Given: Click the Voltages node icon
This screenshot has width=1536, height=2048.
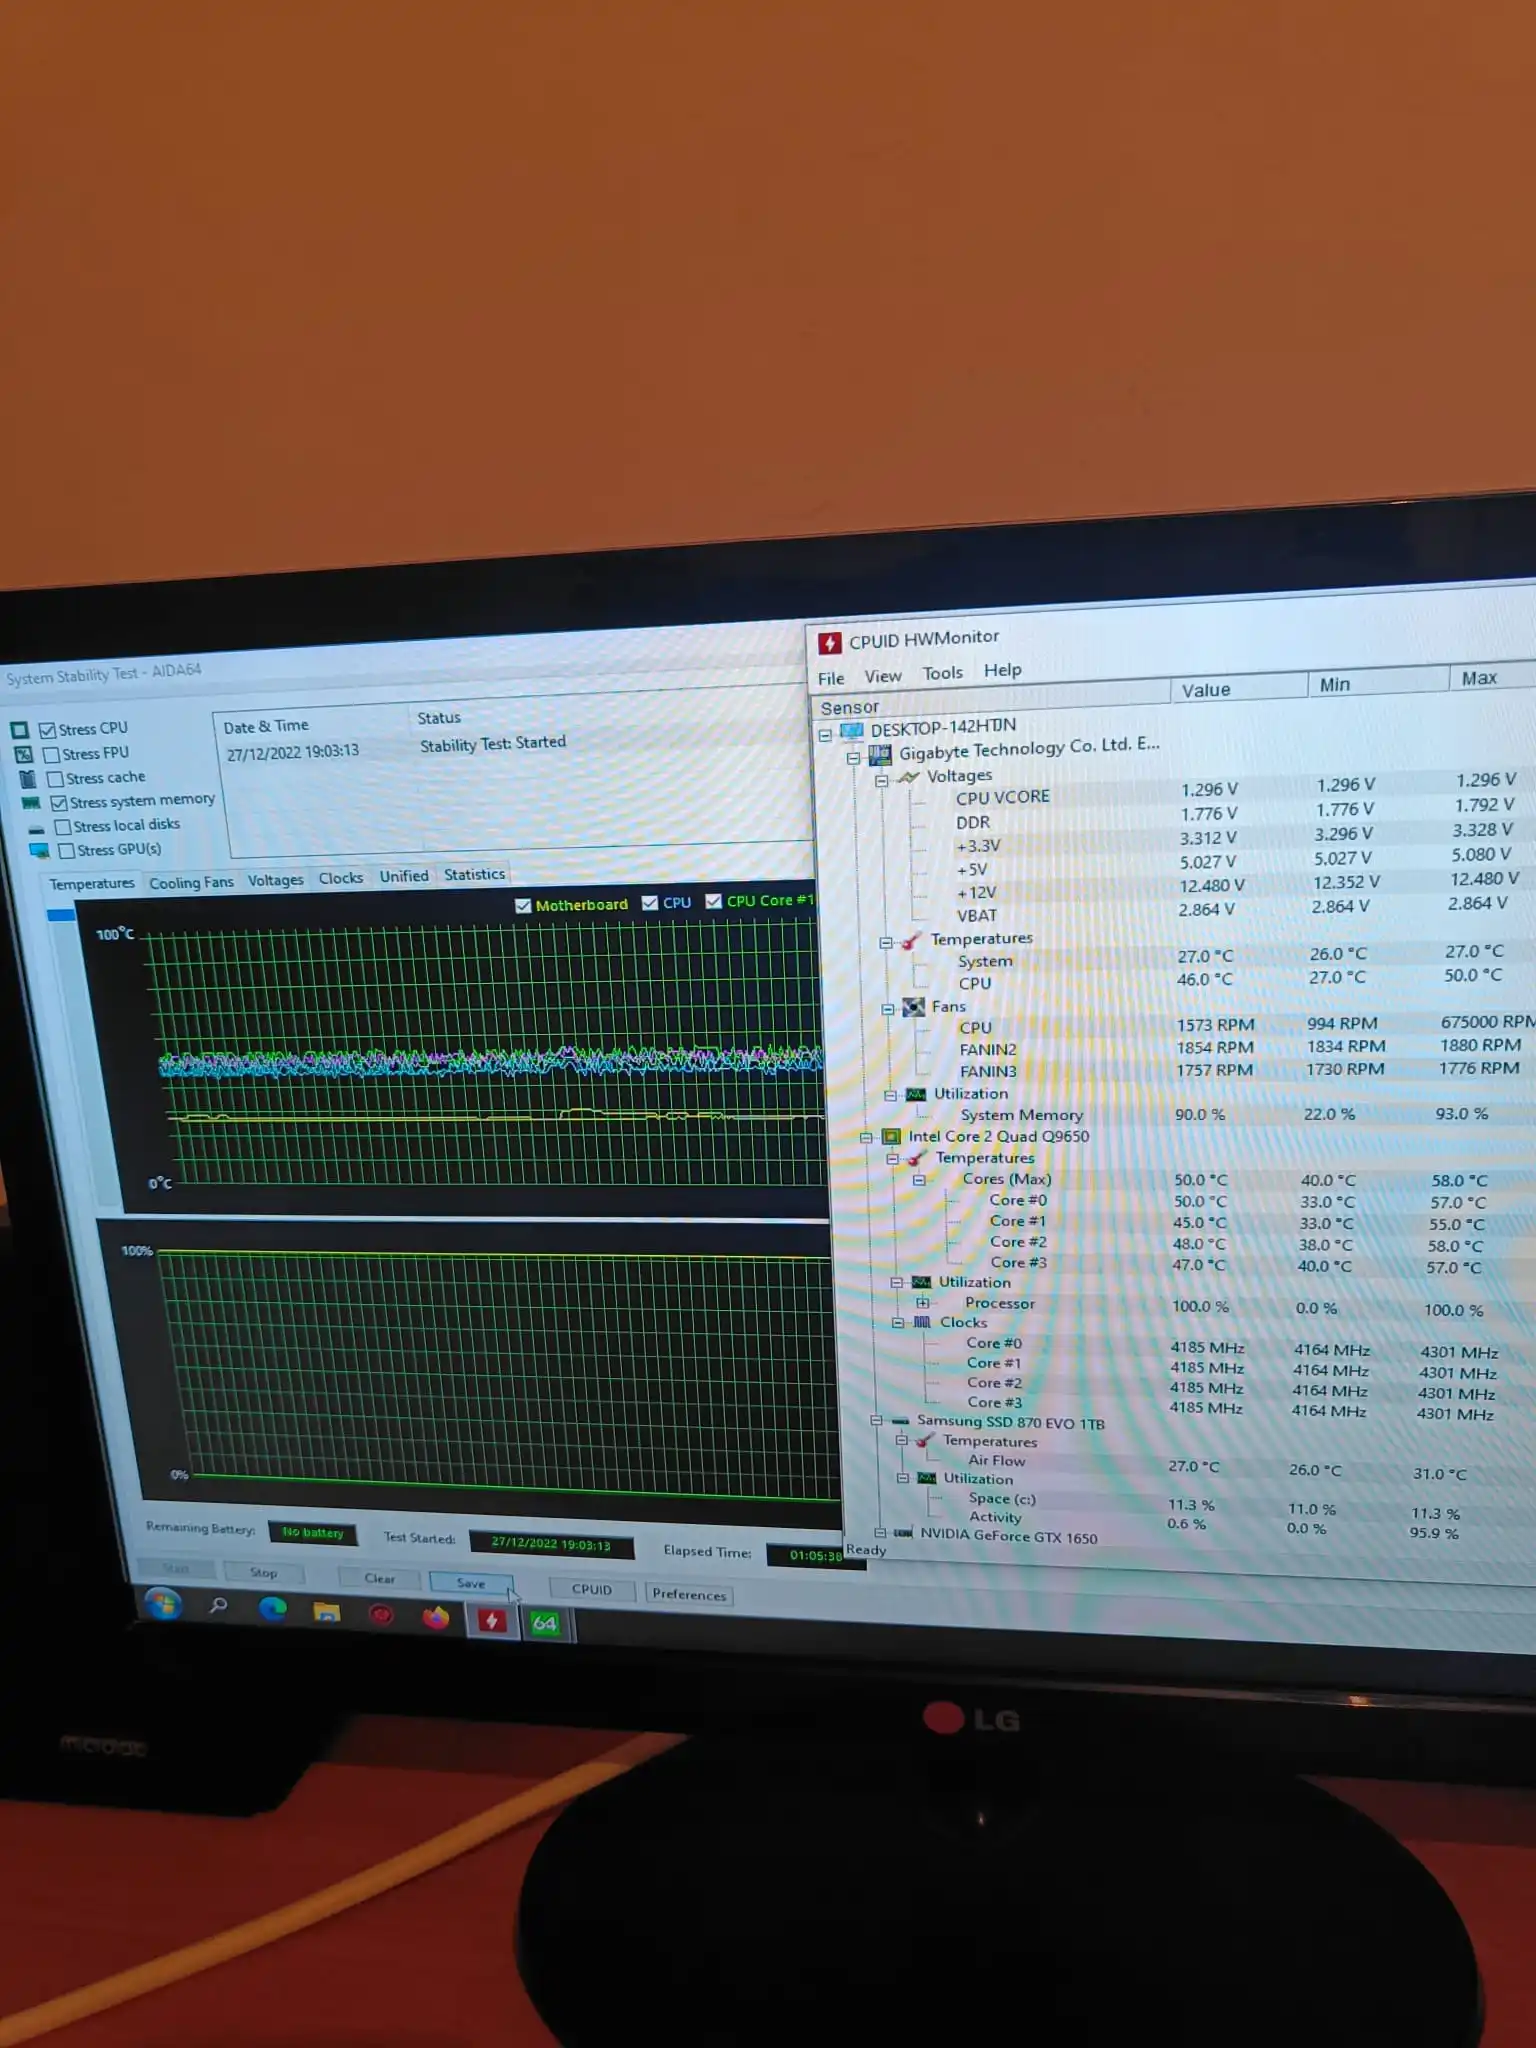Looking at the screenshot, I should 908,777.
